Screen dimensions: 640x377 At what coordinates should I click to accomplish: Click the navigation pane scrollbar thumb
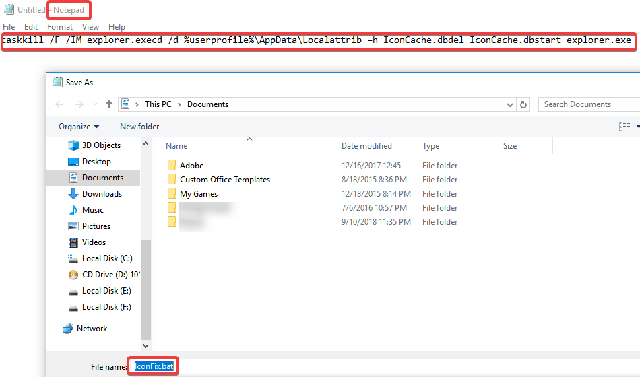click(146, 290)
